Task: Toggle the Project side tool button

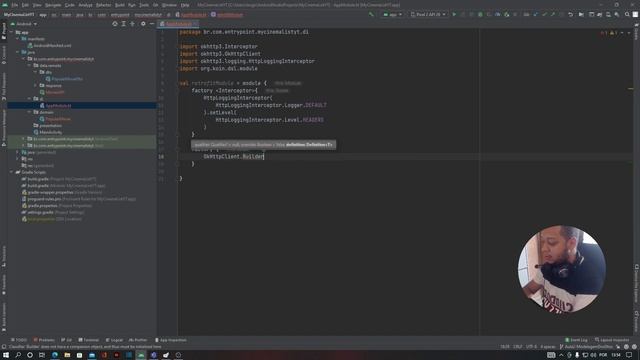Action: (x=4, y=31)
